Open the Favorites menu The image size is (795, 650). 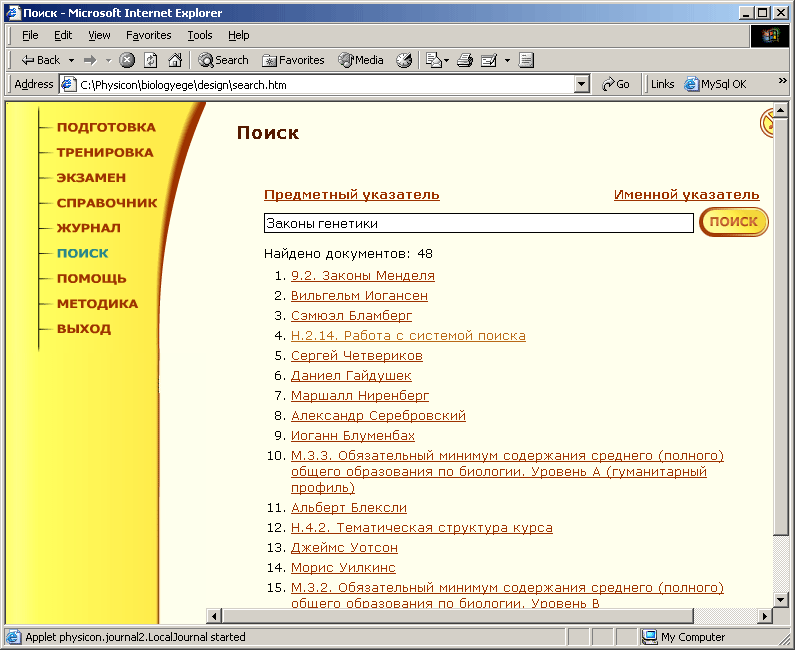click(149, 35)
